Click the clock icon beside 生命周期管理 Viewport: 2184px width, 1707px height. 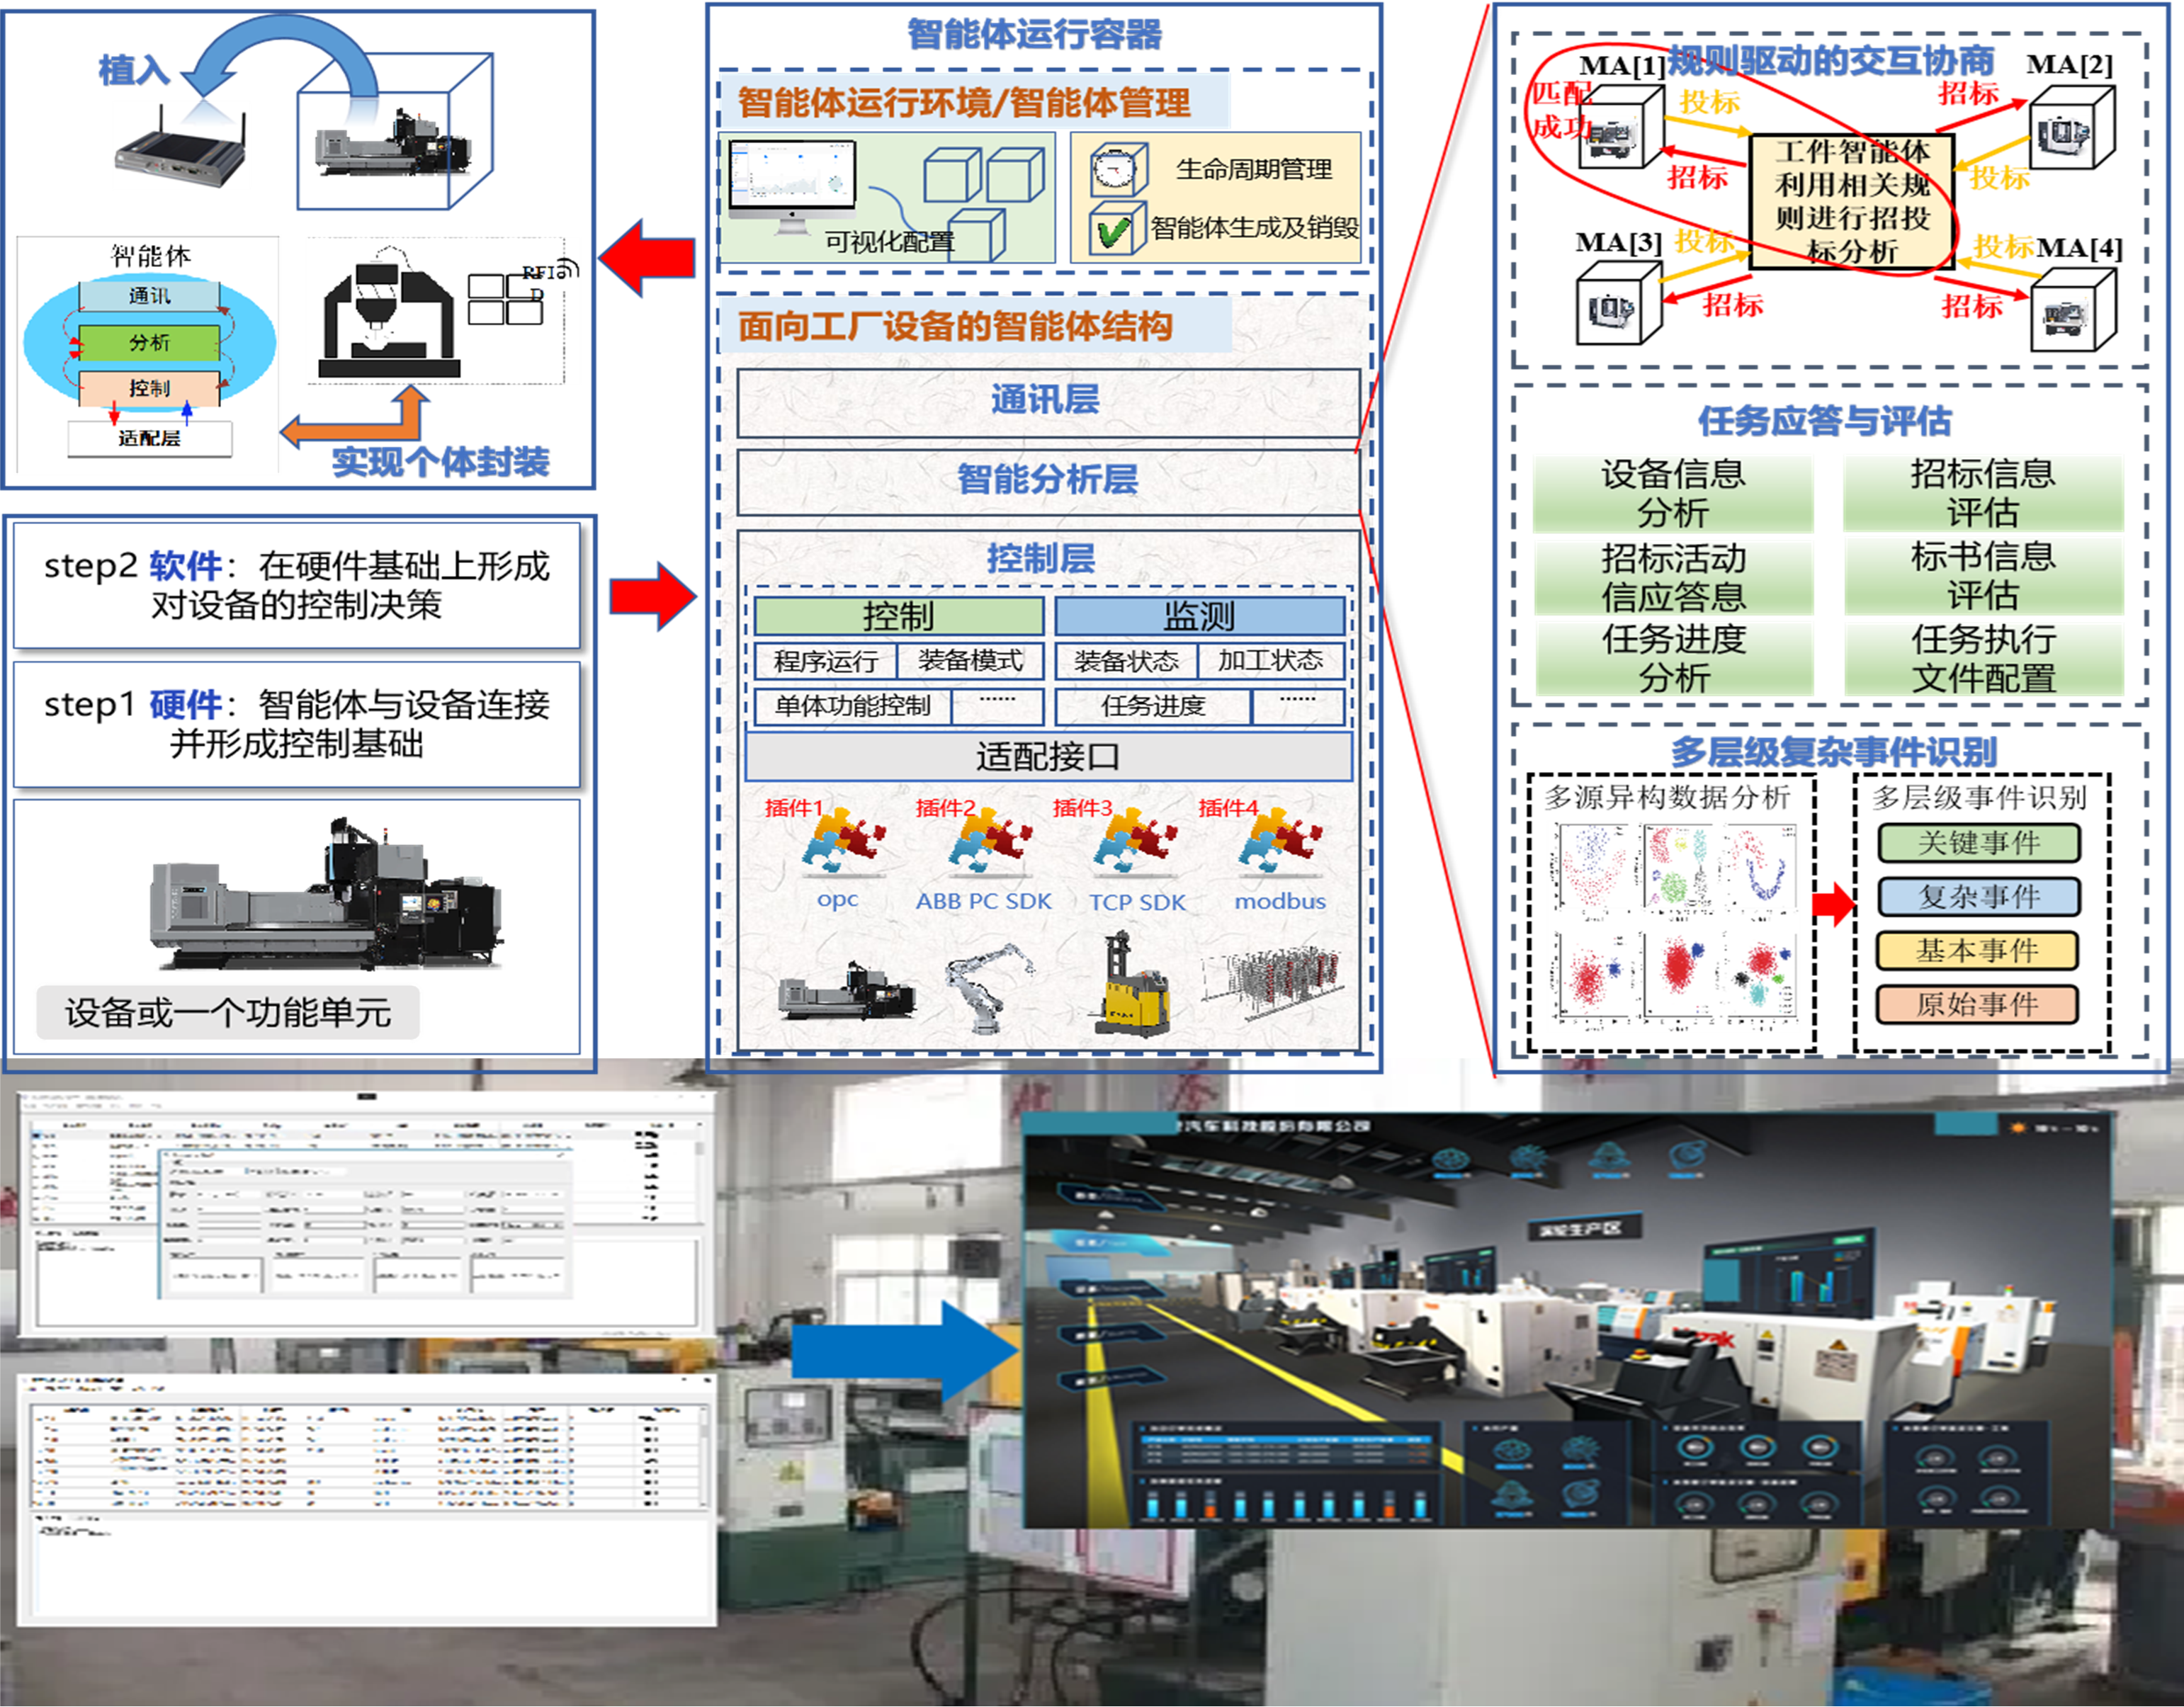1116,169
